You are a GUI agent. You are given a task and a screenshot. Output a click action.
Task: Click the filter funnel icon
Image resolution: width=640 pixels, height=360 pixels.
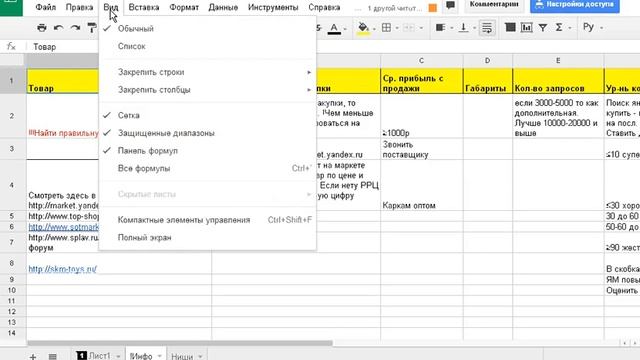[543, 28]
